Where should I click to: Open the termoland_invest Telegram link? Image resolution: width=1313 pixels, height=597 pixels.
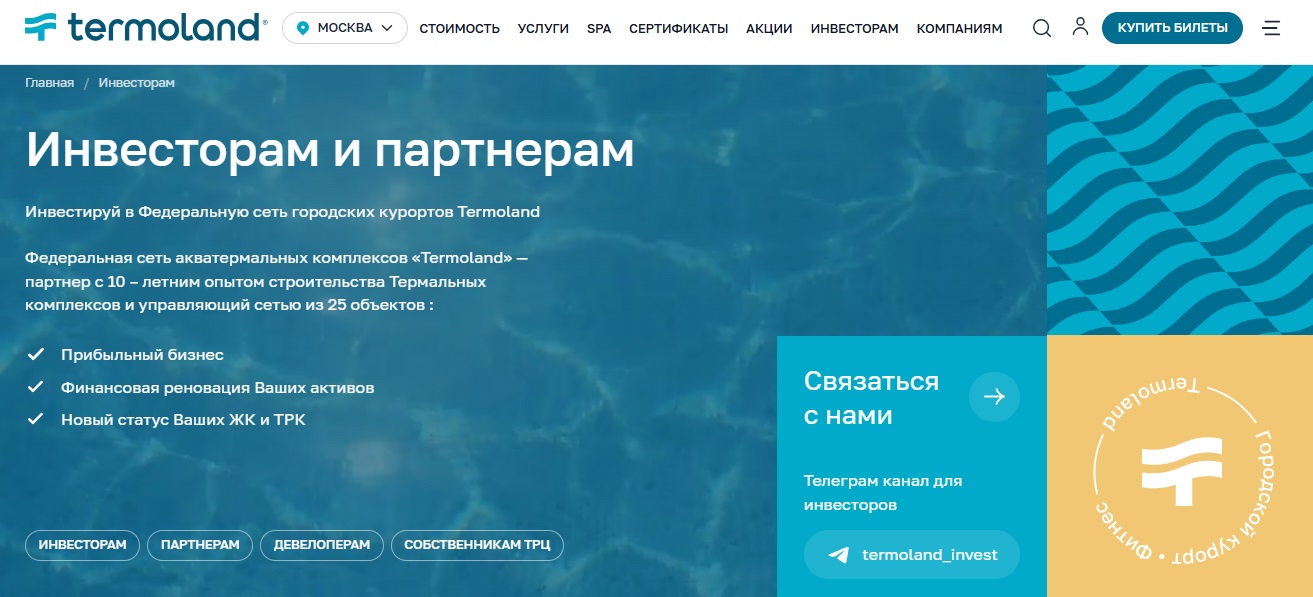pyautogui.click(x=912, y=555)
